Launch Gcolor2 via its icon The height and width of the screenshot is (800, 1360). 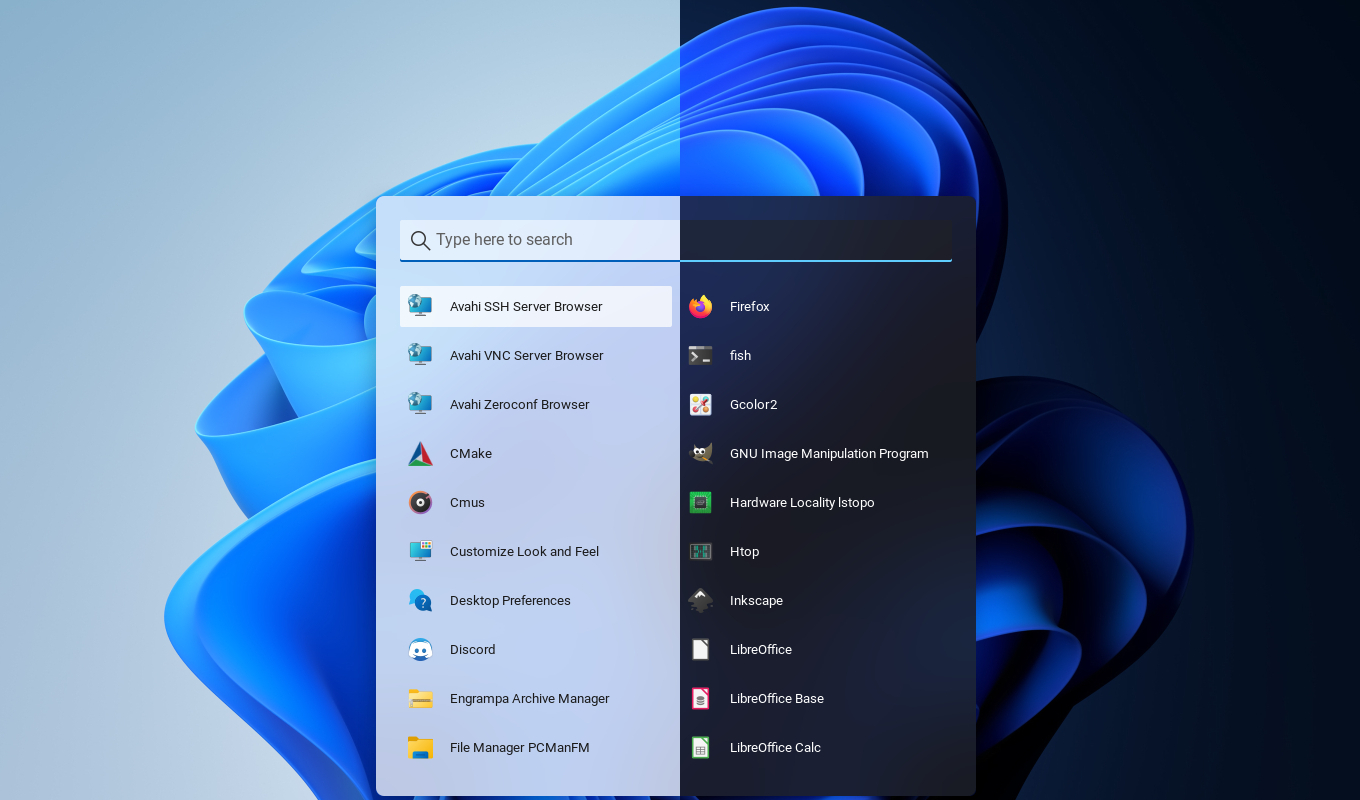coord(701,405)
